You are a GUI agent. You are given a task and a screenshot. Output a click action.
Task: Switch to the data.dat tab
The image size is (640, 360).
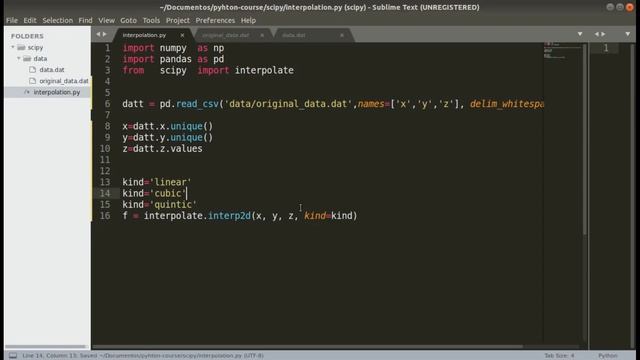[294, 35]
